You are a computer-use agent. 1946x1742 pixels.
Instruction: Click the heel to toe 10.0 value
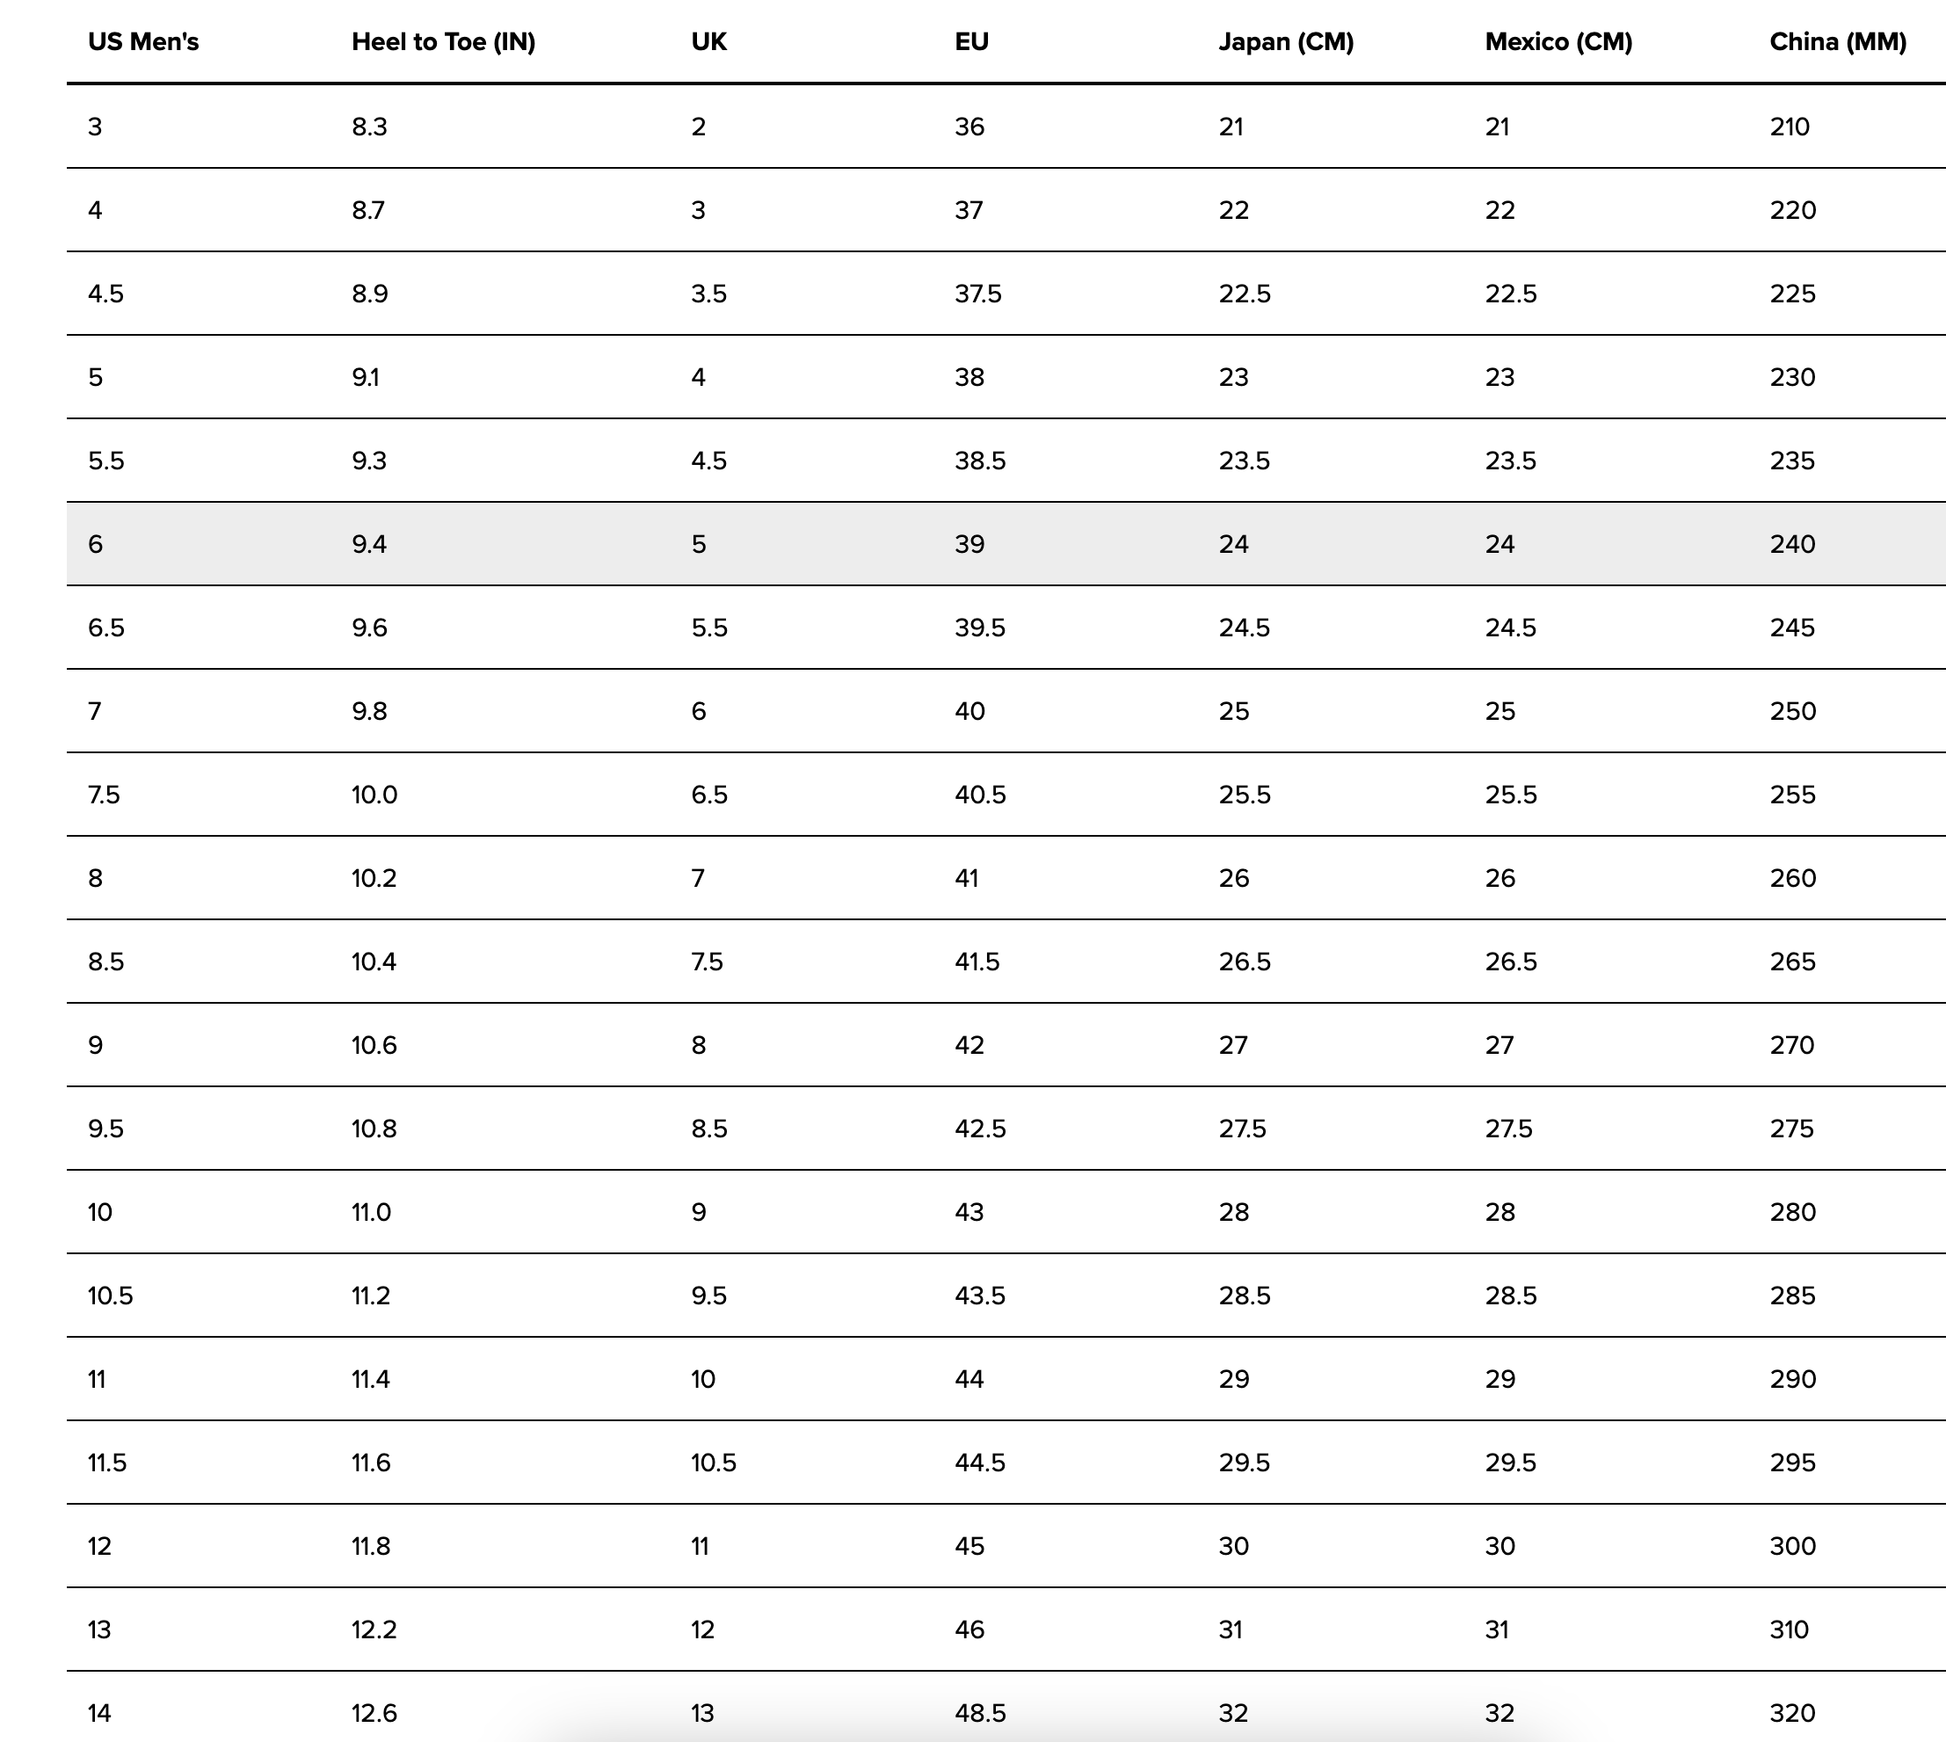coord(374,795)
